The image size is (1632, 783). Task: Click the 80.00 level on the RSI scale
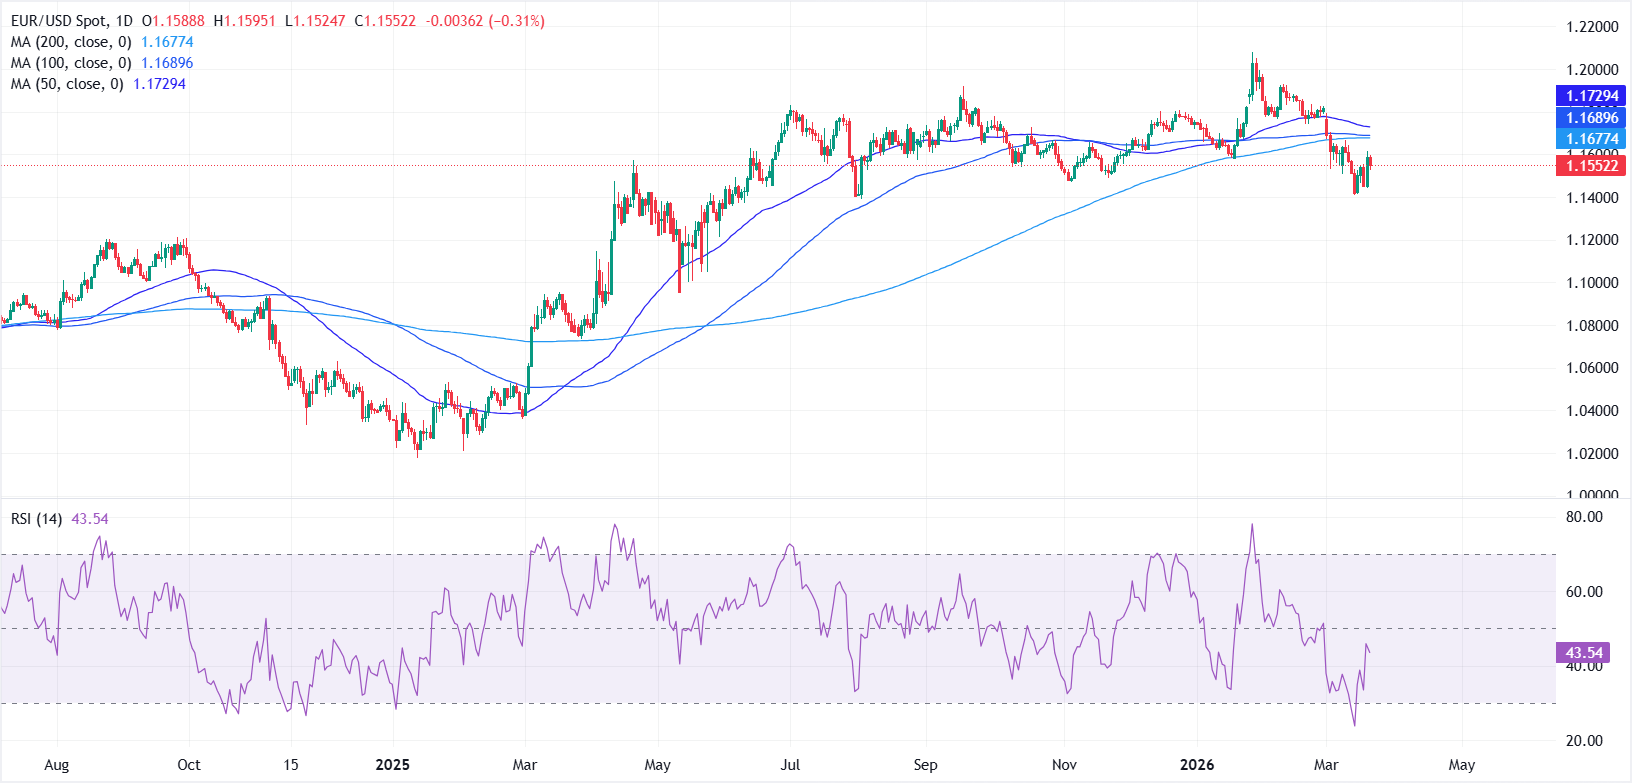coord(1584,517)
